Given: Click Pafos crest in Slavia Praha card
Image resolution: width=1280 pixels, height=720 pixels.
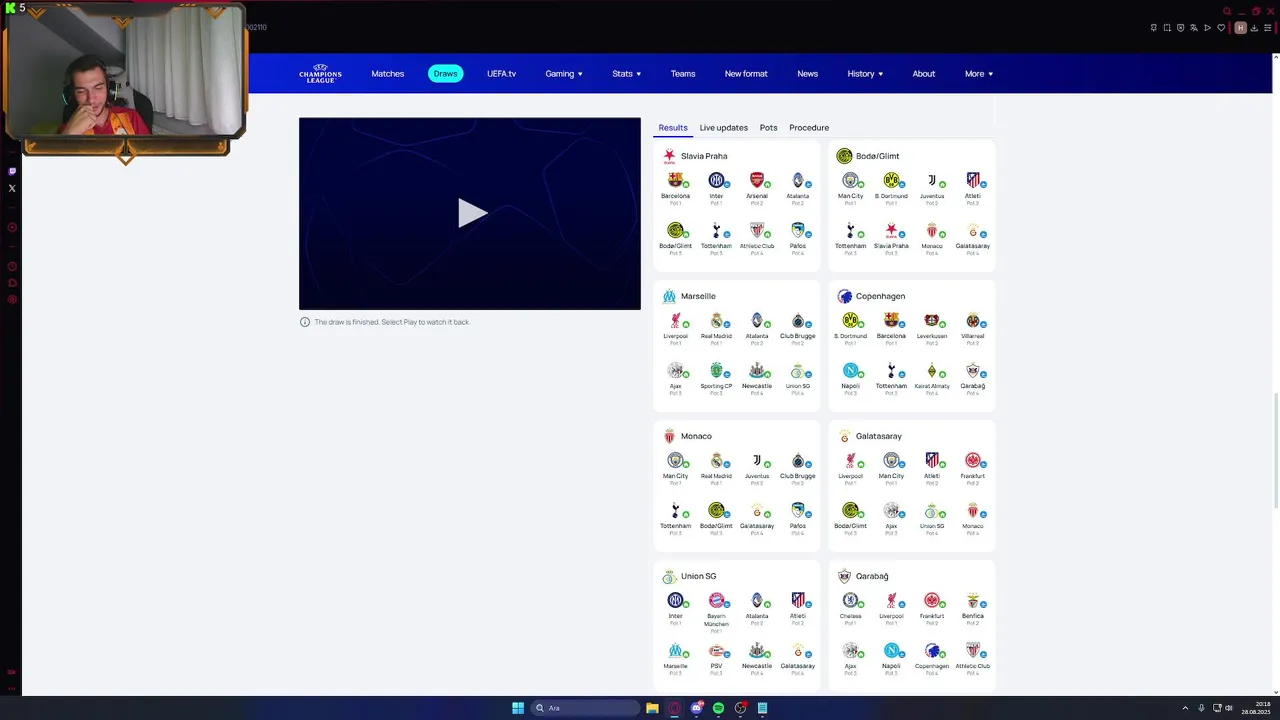Looking at the screenshot, I should pos(797,230).
